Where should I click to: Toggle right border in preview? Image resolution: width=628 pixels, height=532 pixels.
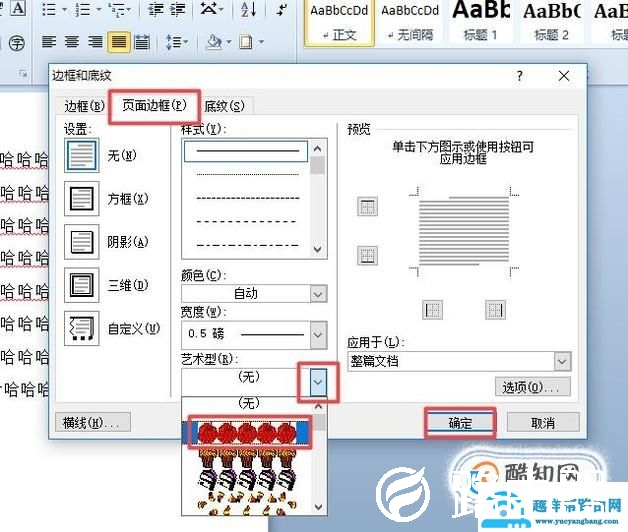[x=495, y=310]
